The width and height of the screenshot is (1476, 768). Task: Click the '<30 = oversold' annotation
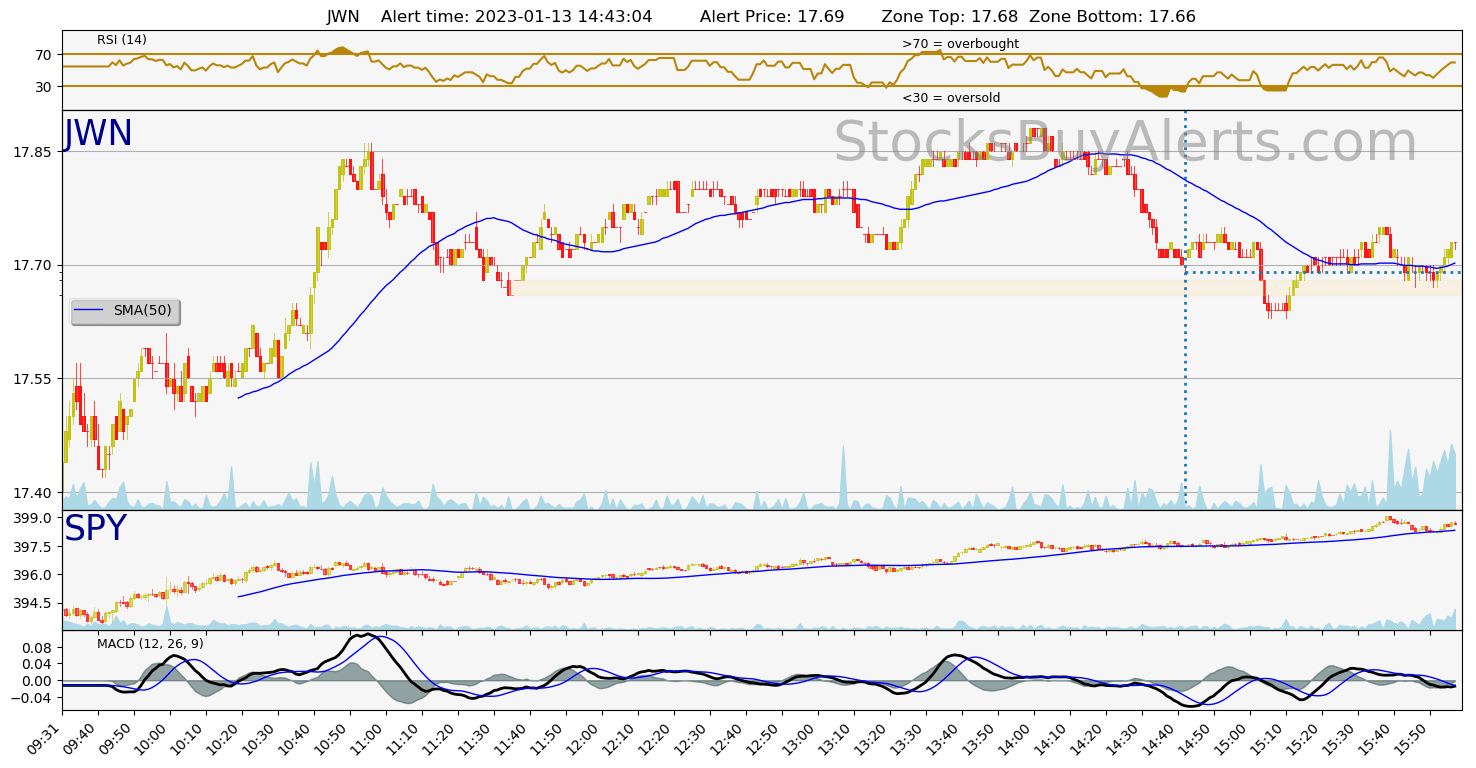point(951,98)
